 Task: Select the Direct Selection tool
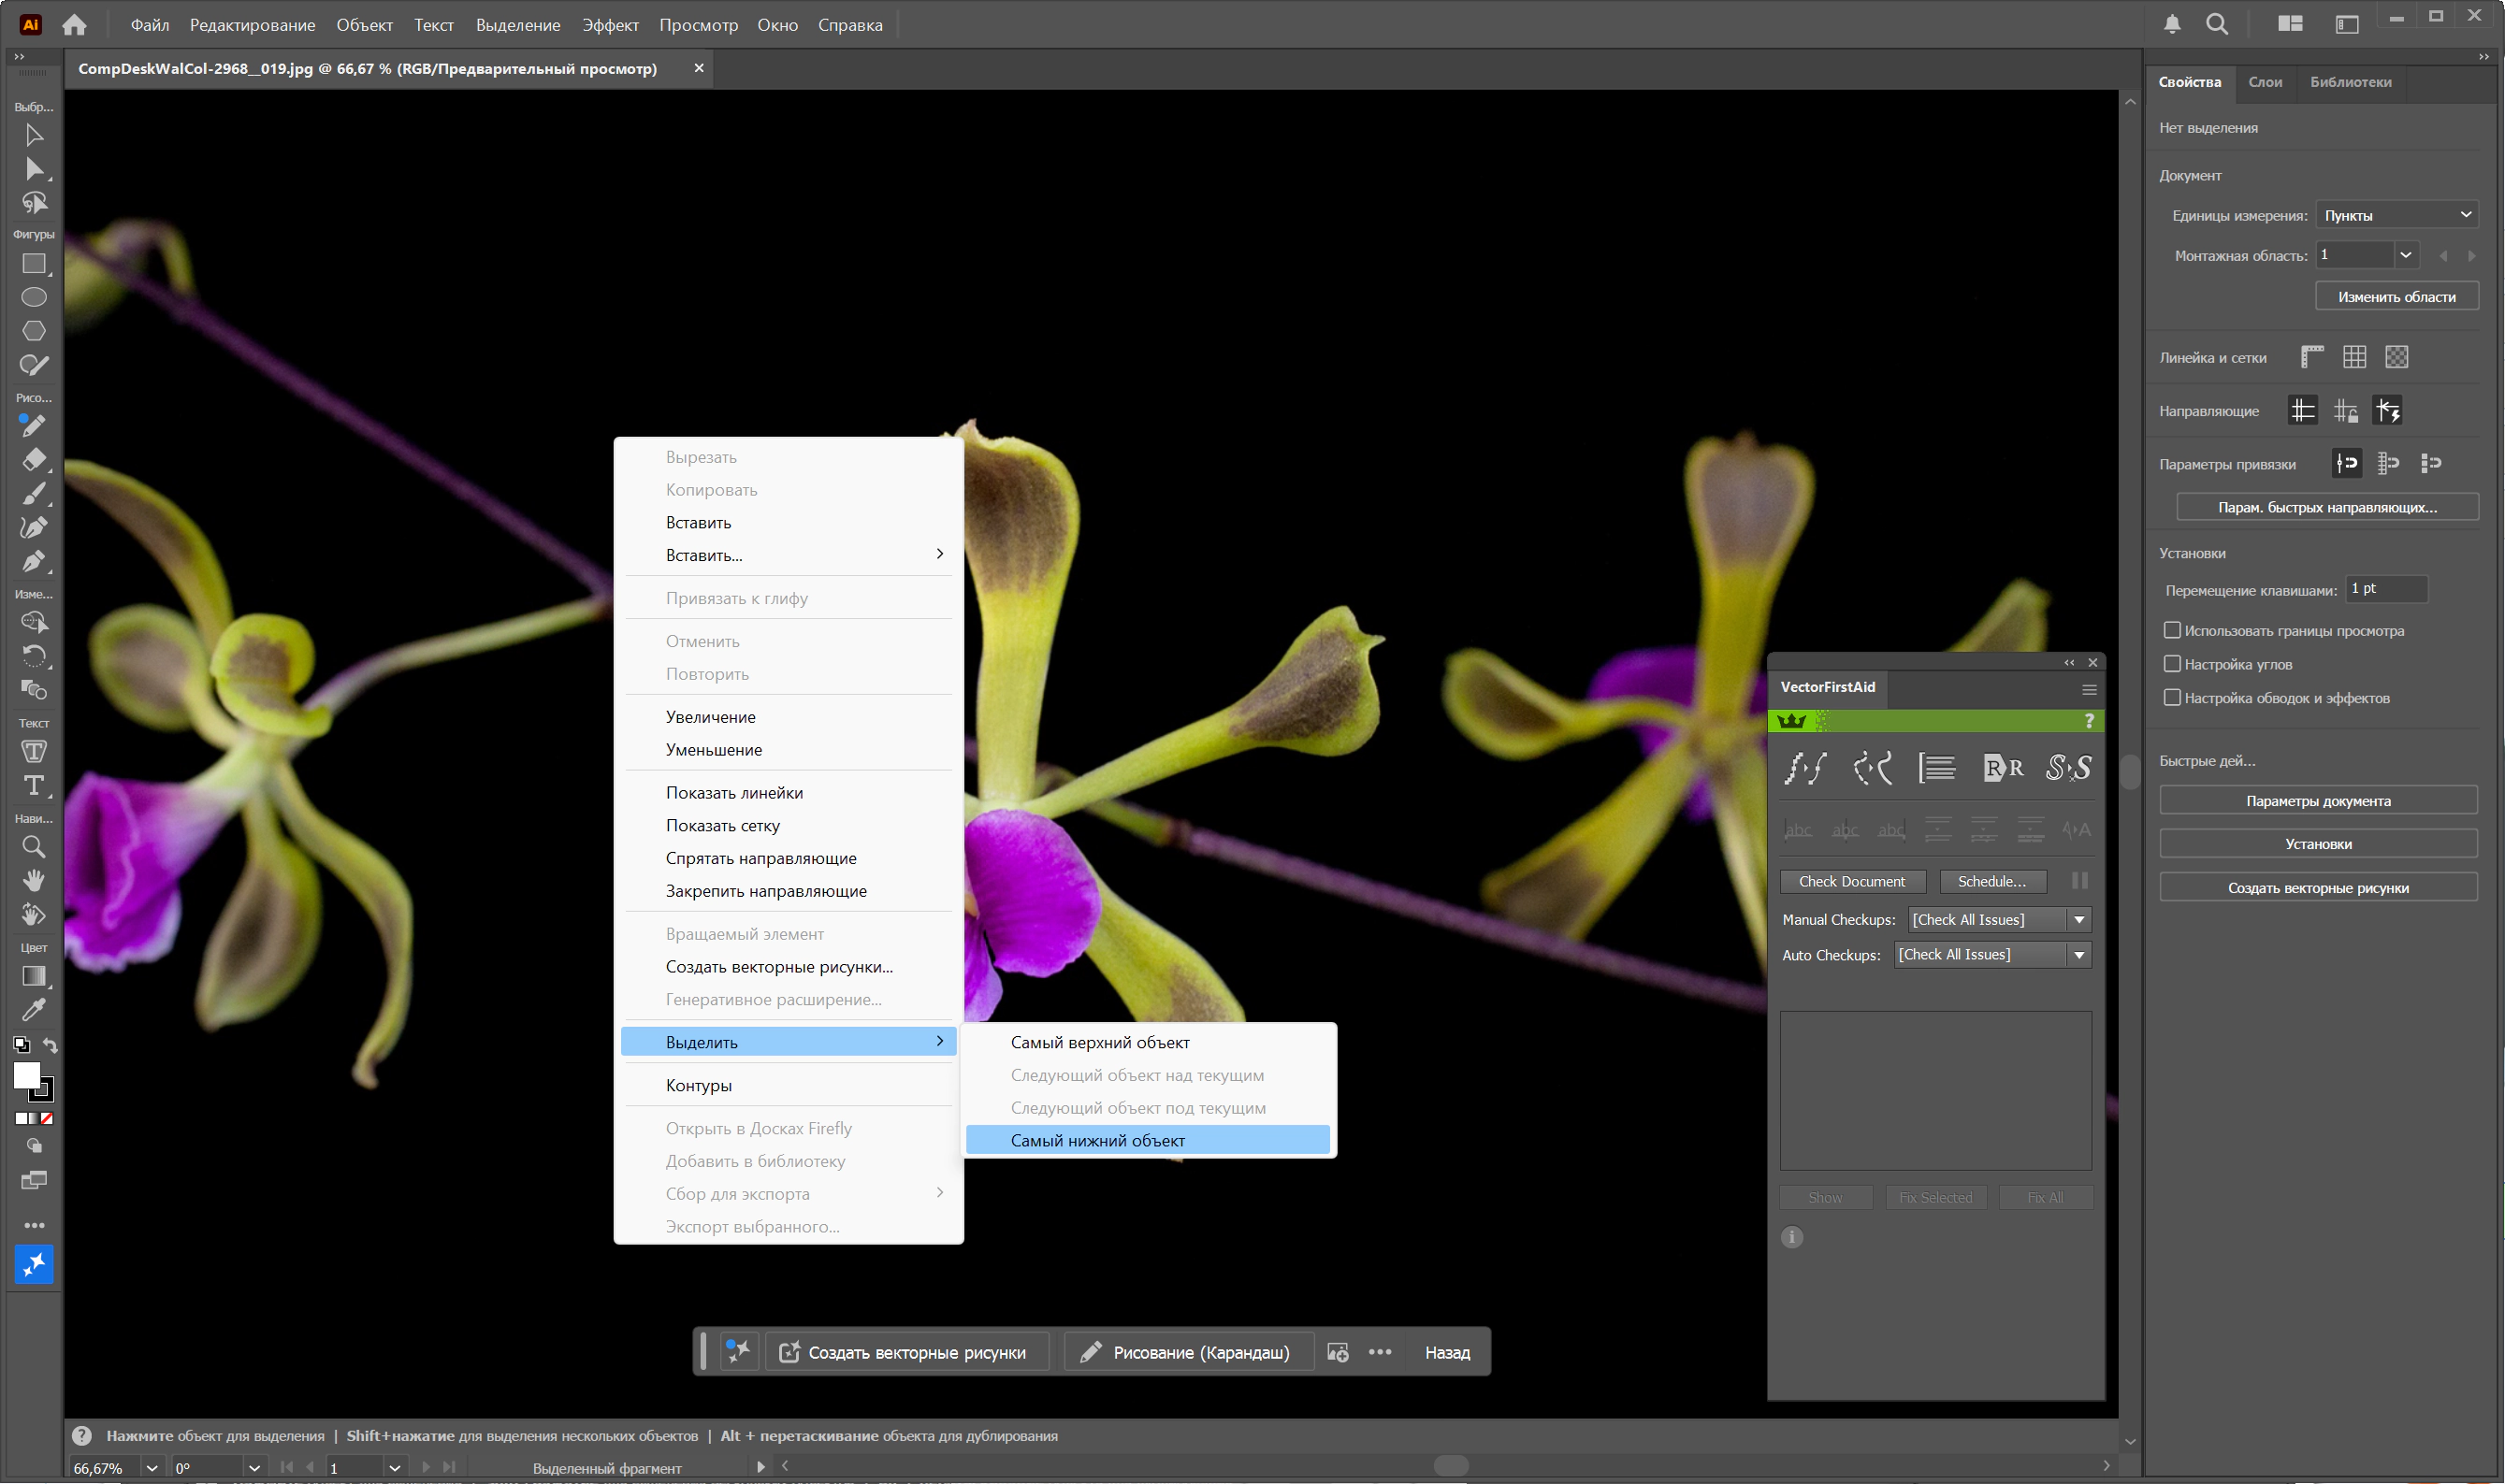(x=34, y=169)
